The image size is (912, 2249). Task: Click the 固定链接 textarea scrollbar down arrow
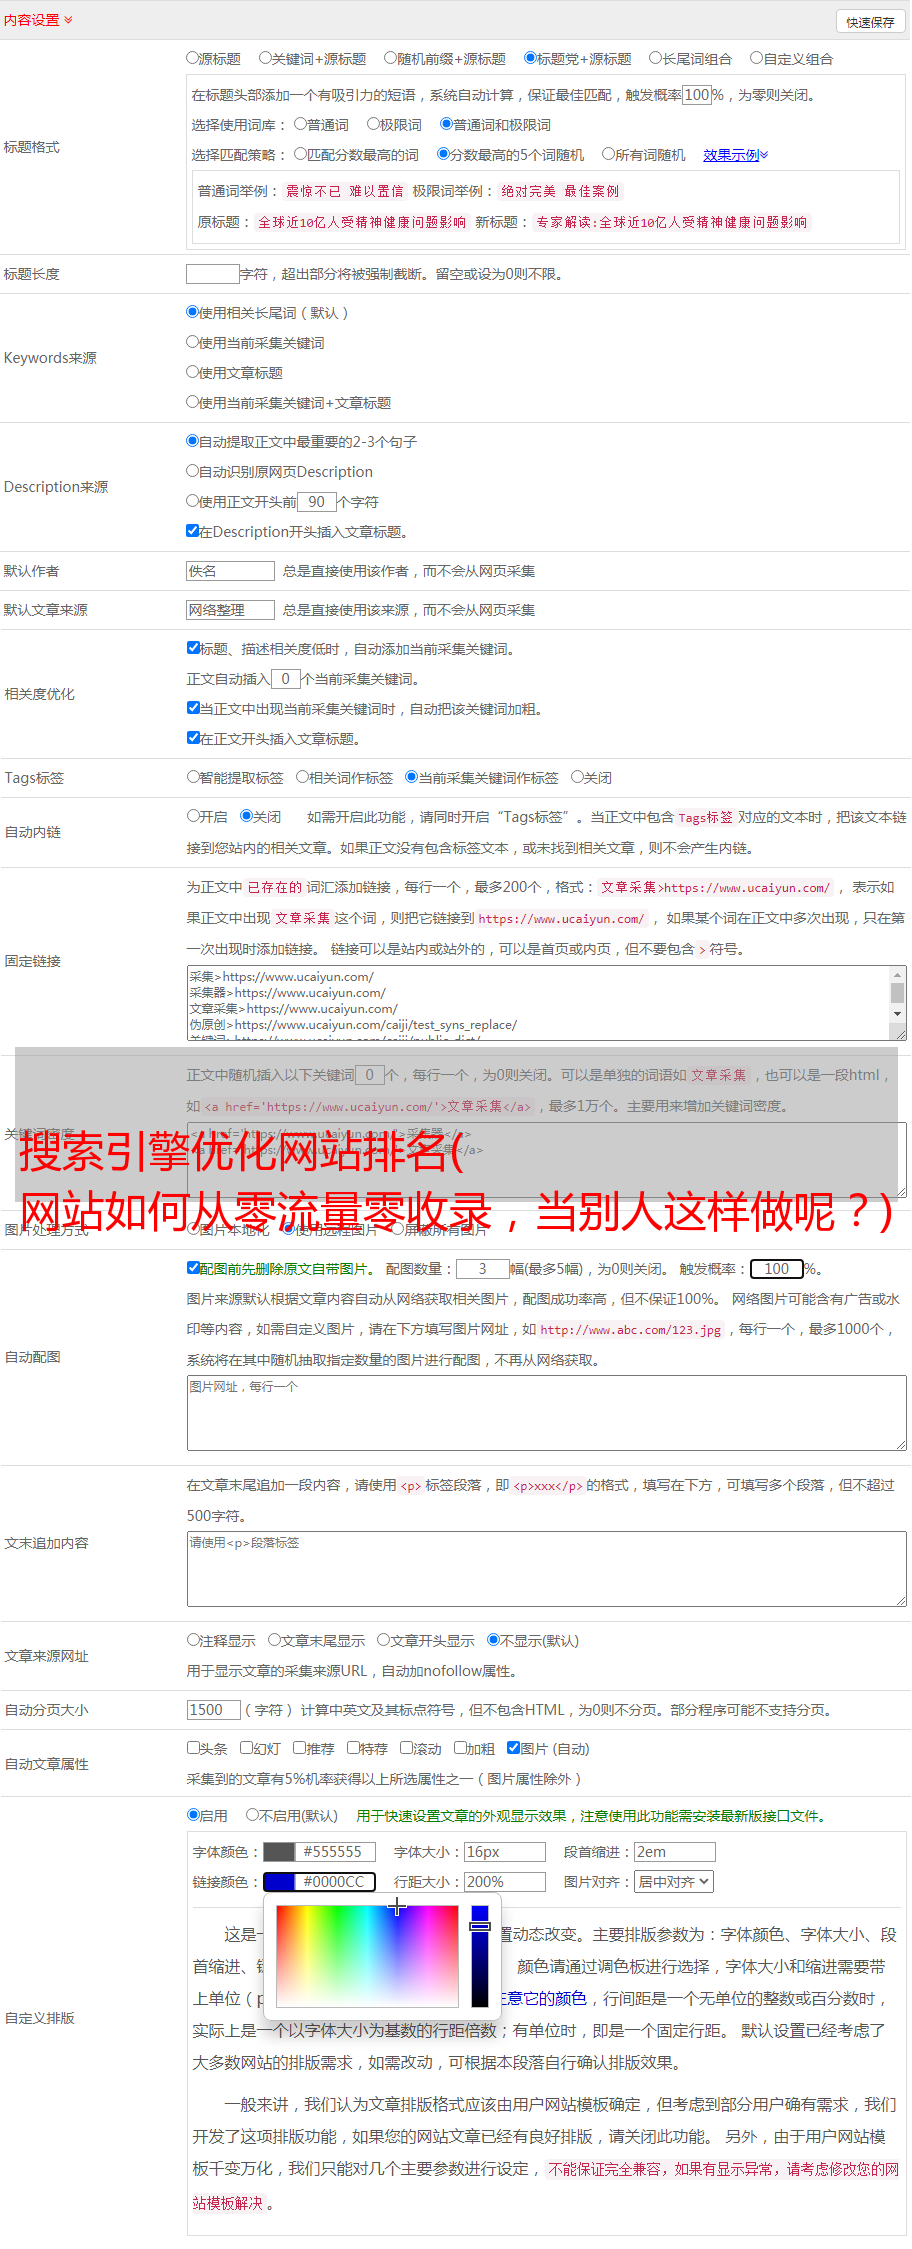click(x=897, y=1014)
